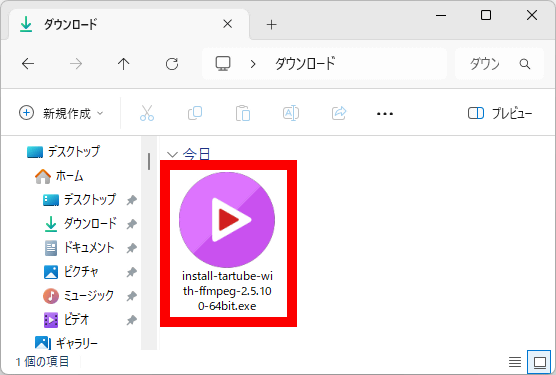Add a new tab with plus button
The height and width of the screenshot is (375, 556).
tap(272, 24)
